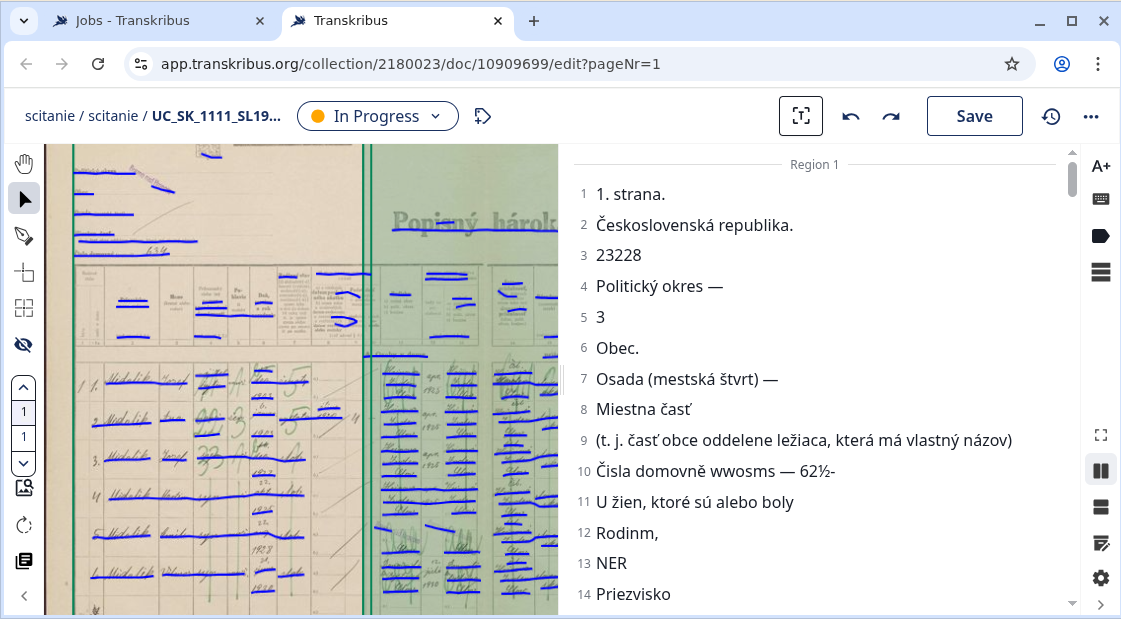Click the Save button
Viewport: 1121px width, 619px height.
974,116
